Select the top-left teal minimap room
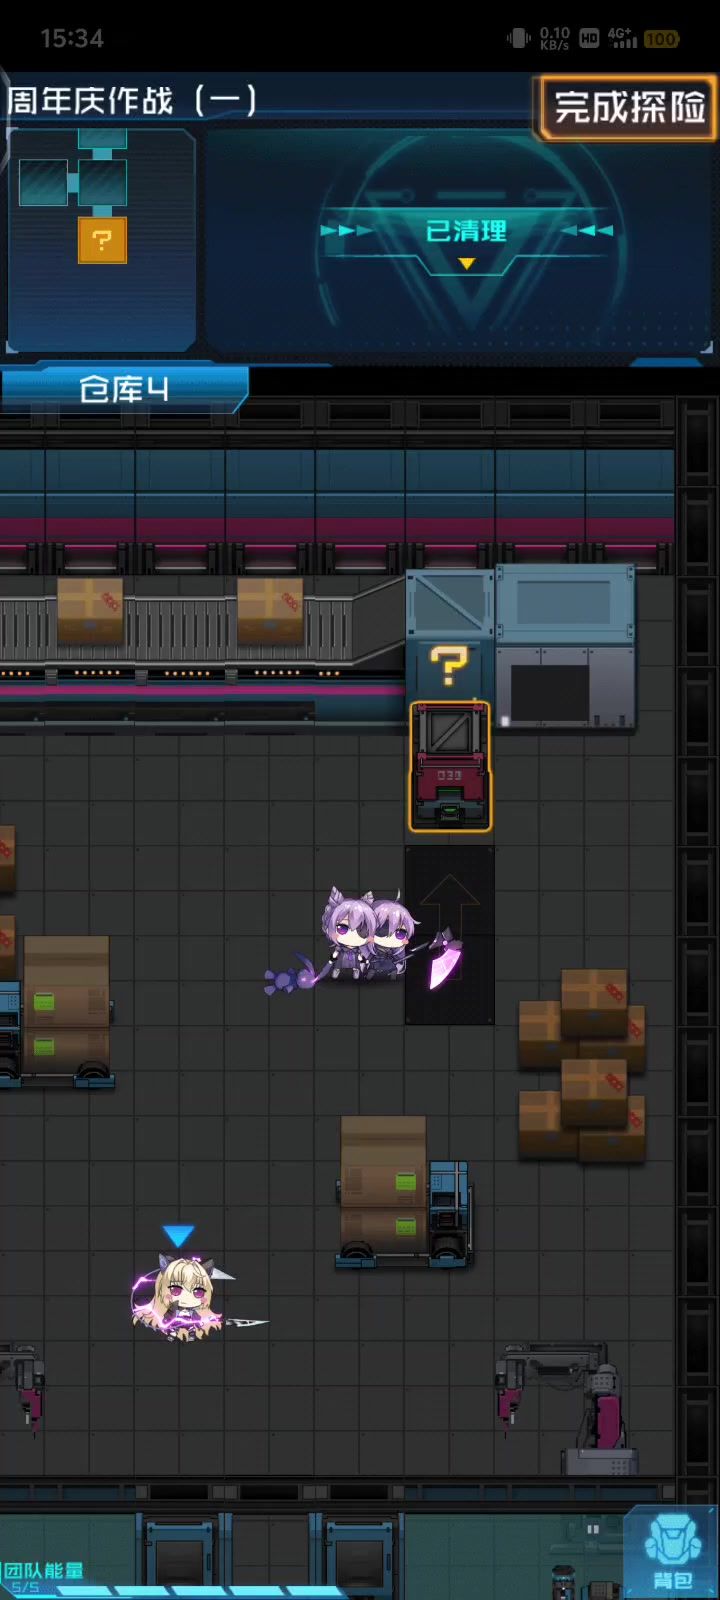This screenshot has width=720, height=1600. click(x=43, y=183)
